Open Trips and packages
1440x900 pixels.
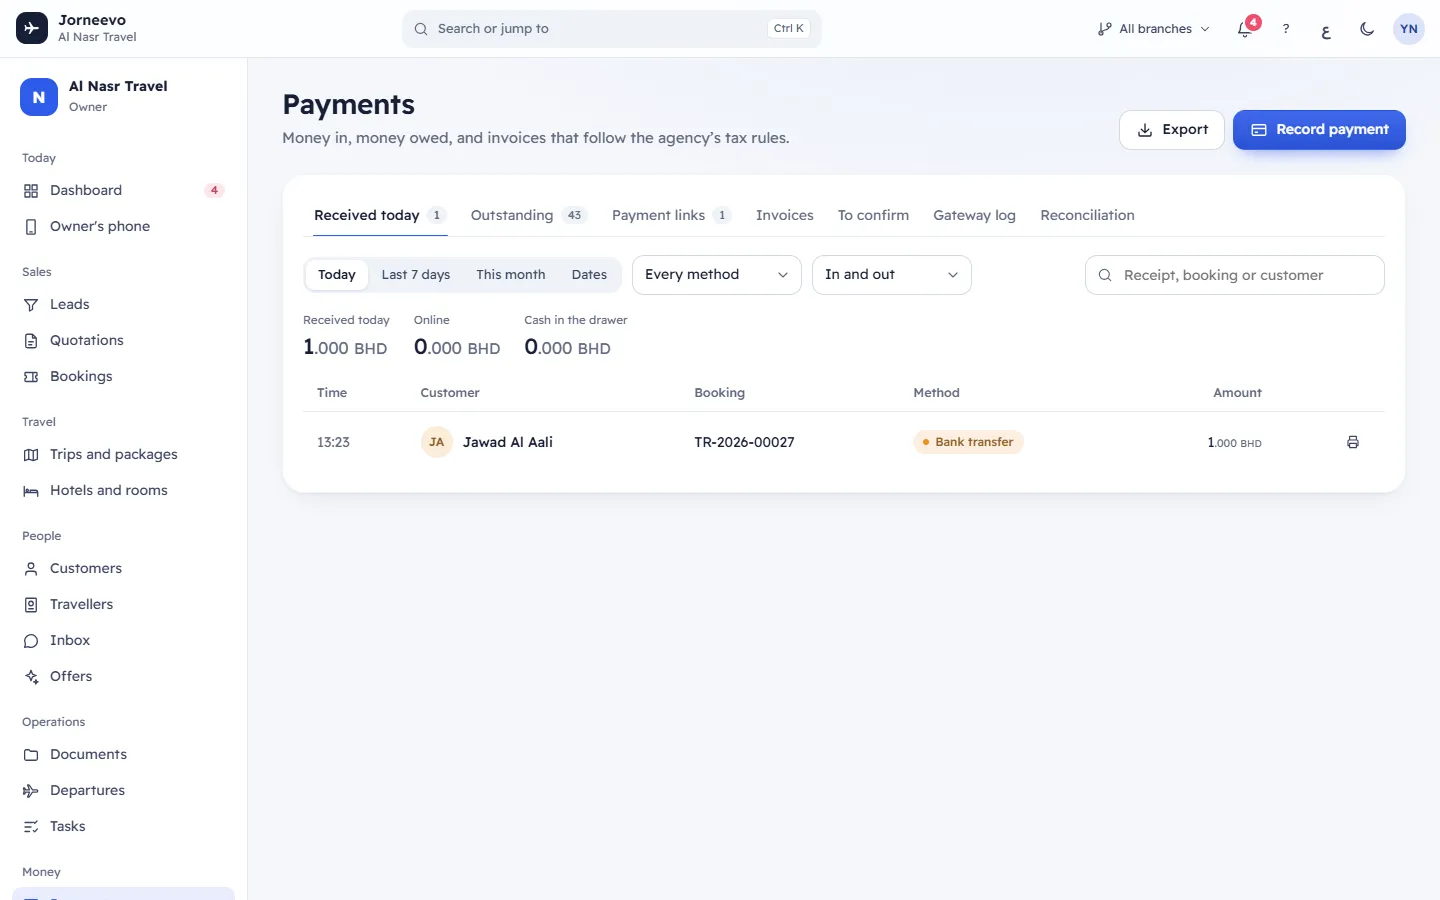click(x=123, y=454)
